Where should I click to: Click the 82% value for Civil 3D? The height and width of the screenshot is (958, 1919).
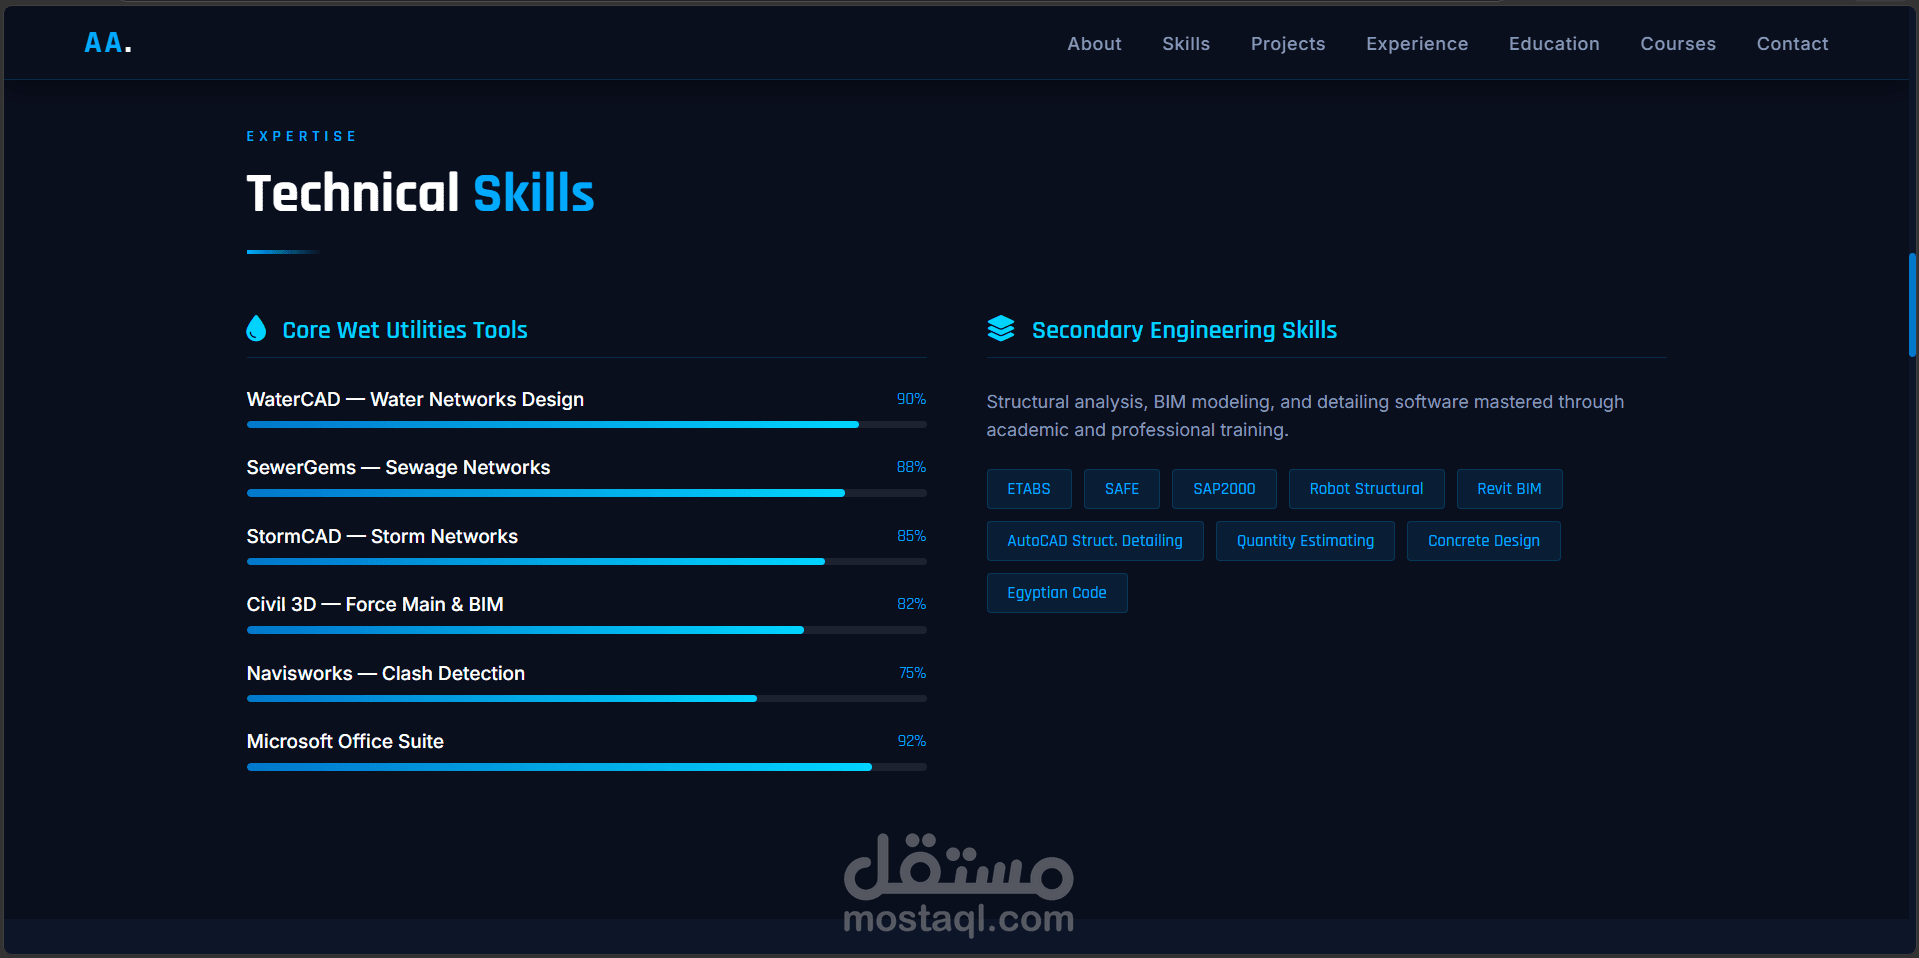coord(911,604)
